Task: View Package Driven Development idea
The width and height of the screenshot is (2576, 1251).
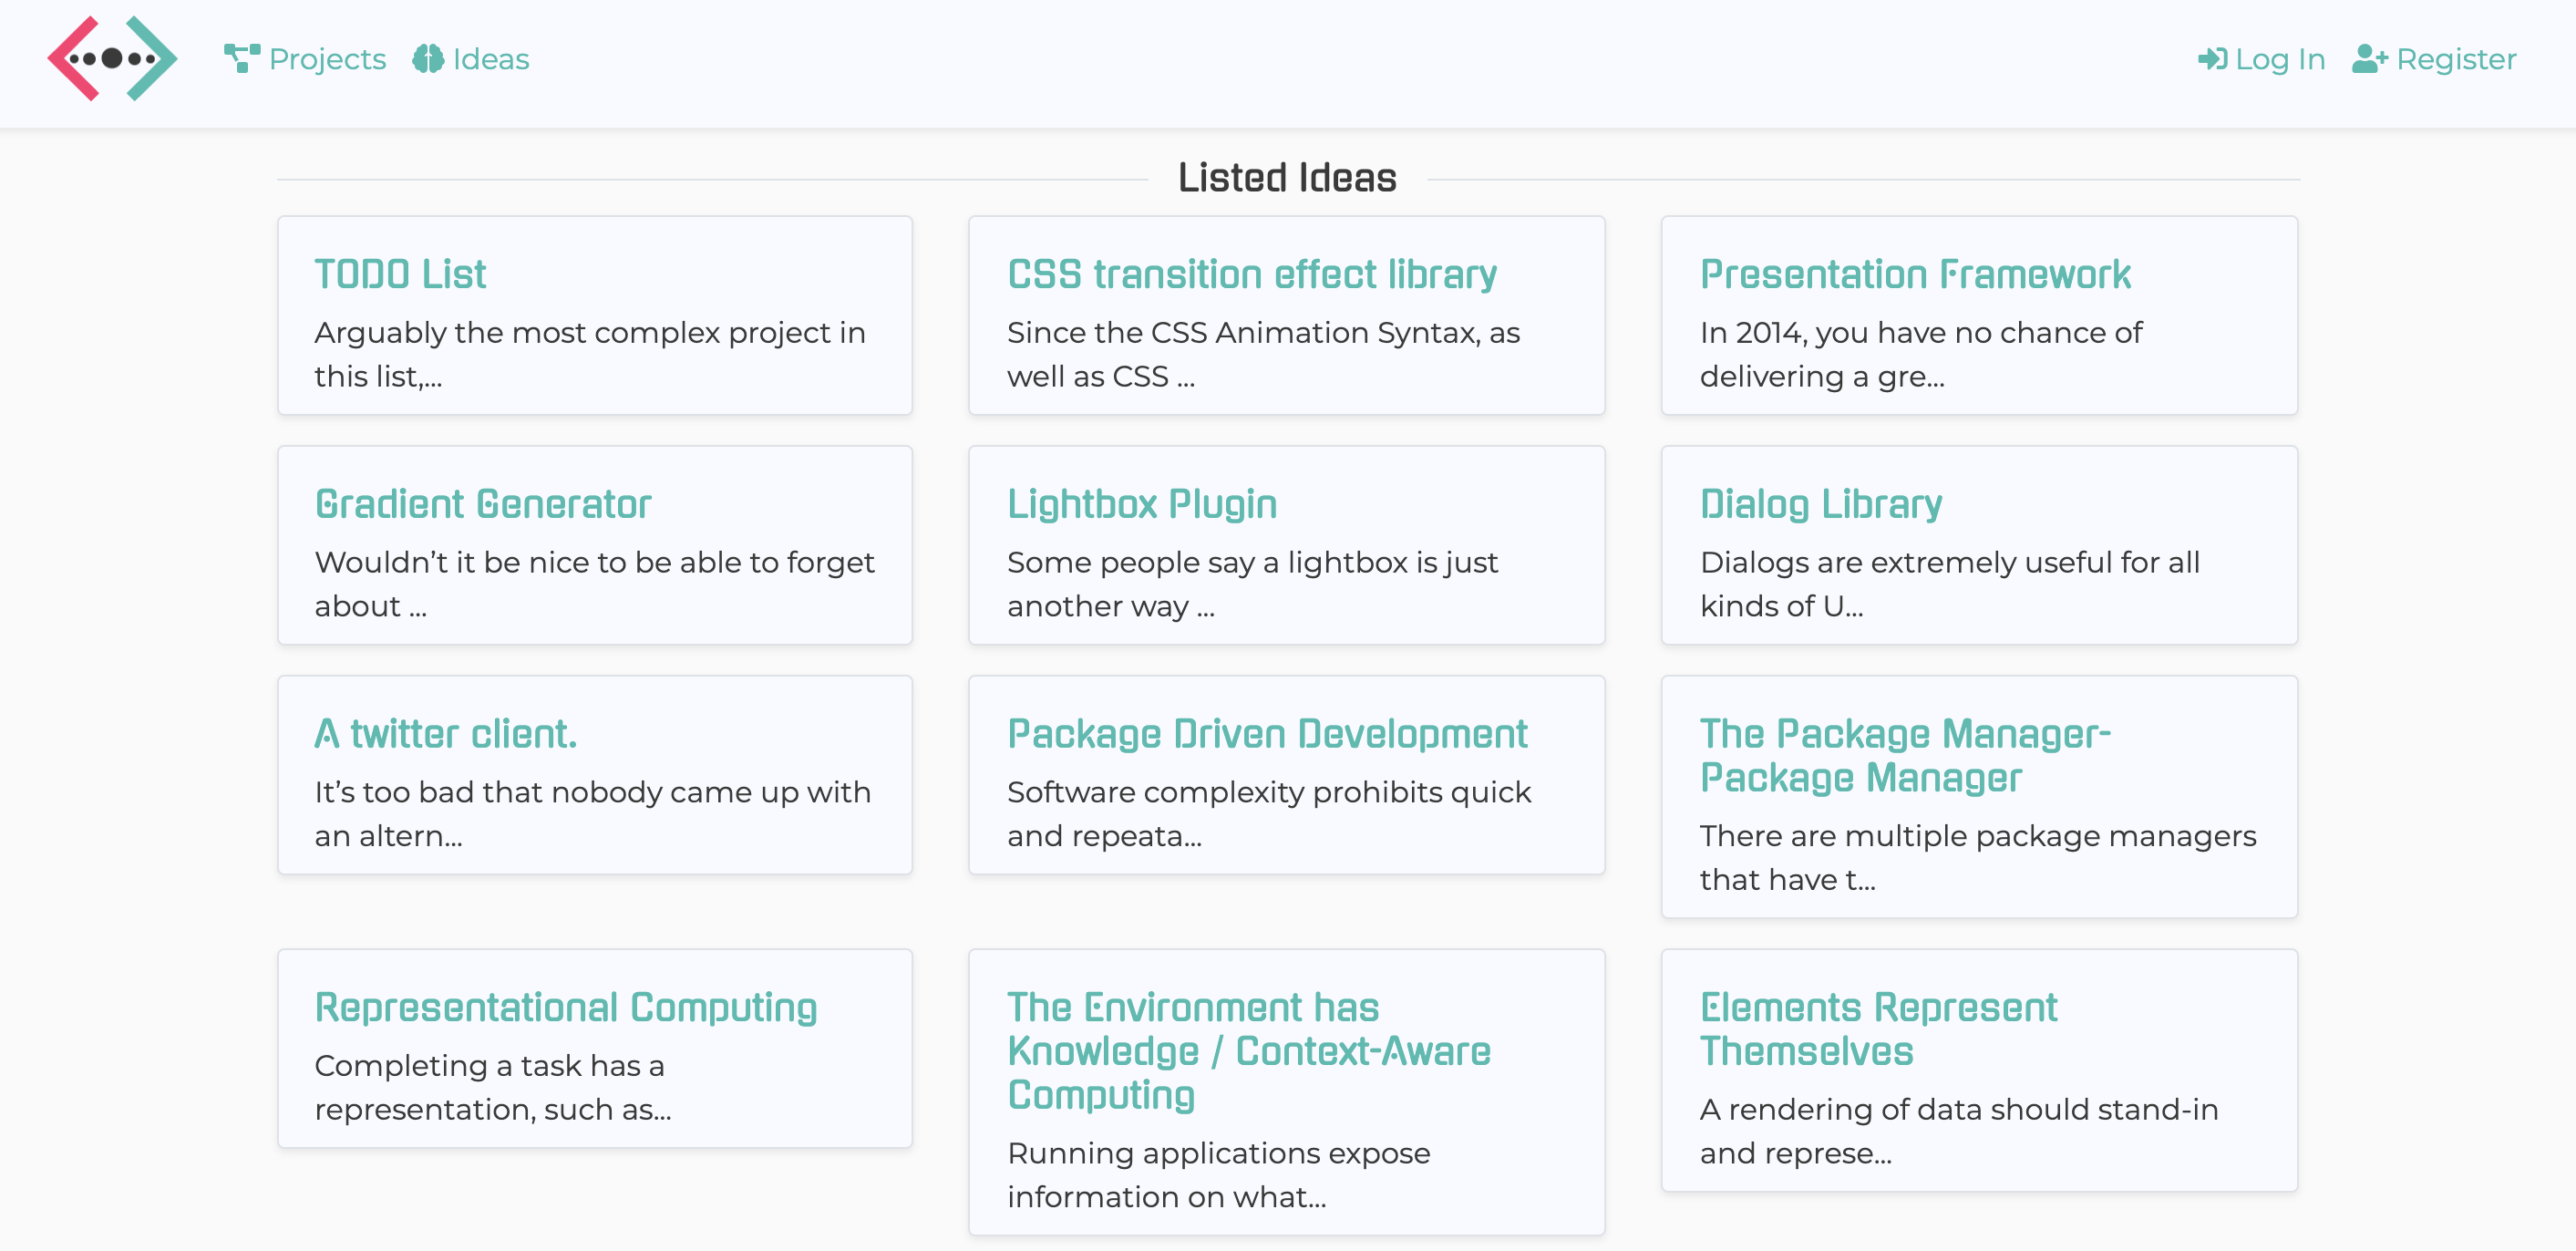Action: point(1267,734)
